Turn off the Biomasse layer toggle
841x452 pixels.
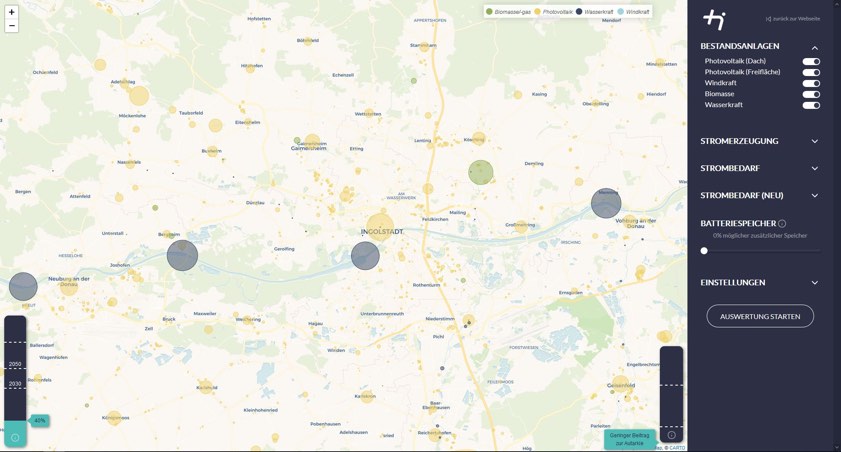811,94
